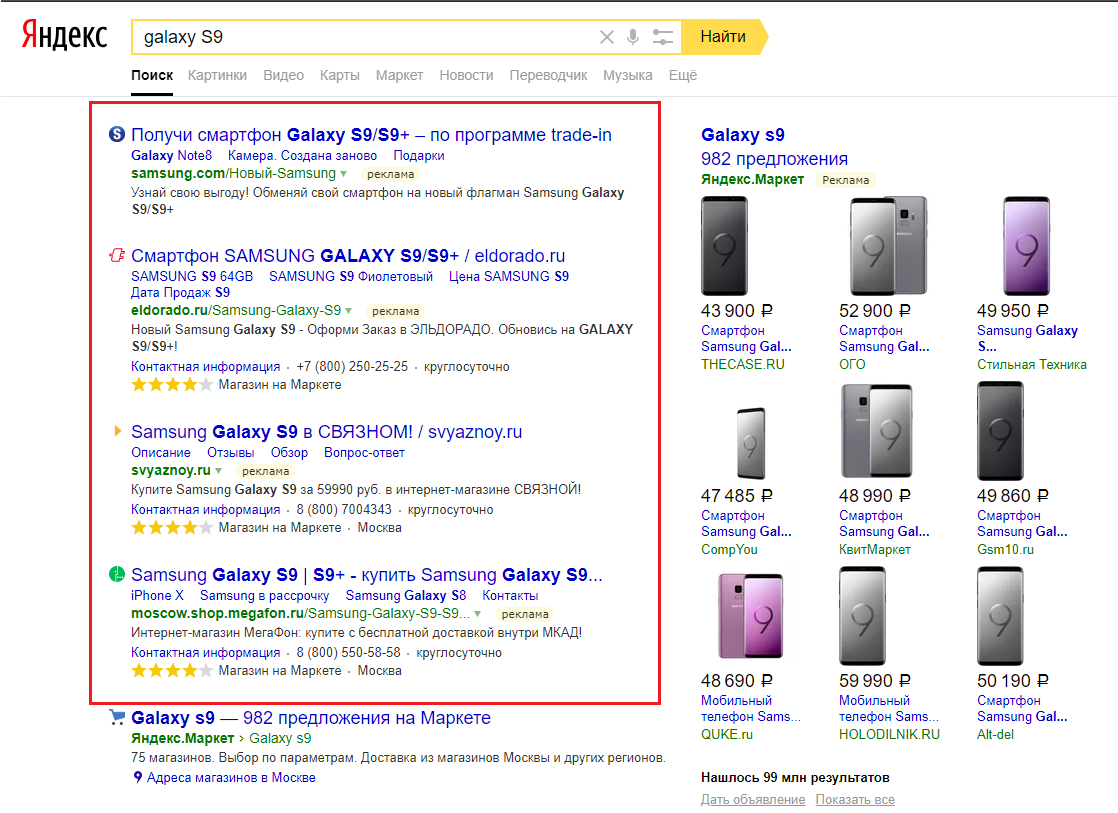This screenshot has height=813, width=1118.
Task: Open the Ещё more services menu
Action: pos(682,76)
